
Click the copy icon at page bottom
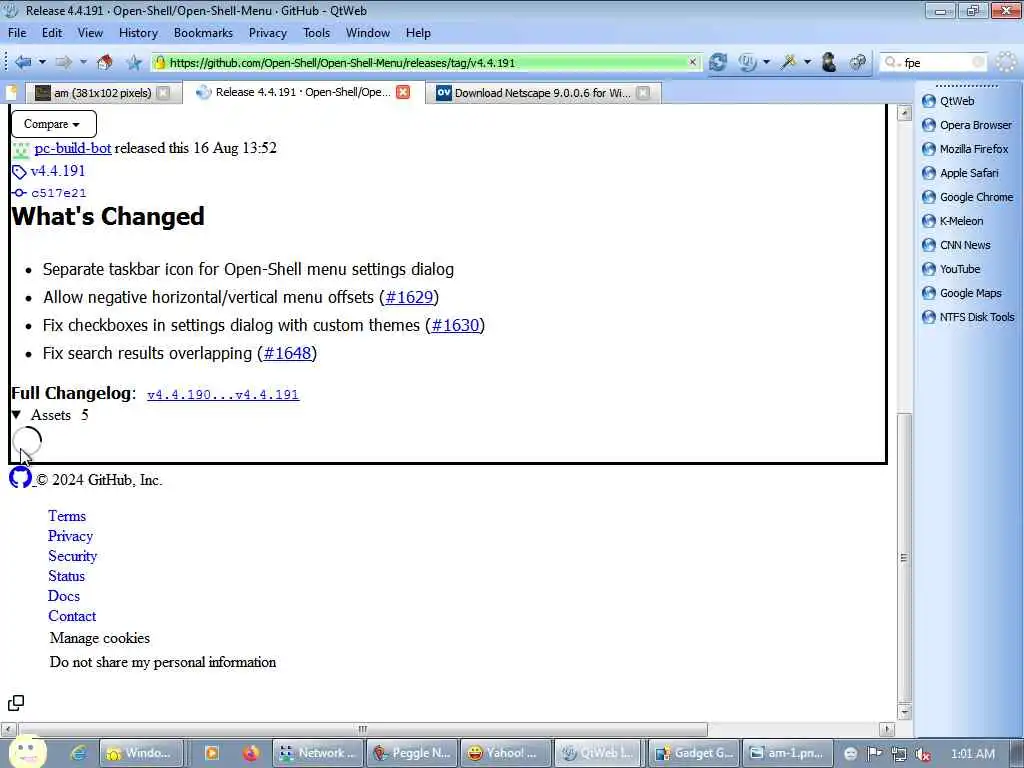point(16,703)
